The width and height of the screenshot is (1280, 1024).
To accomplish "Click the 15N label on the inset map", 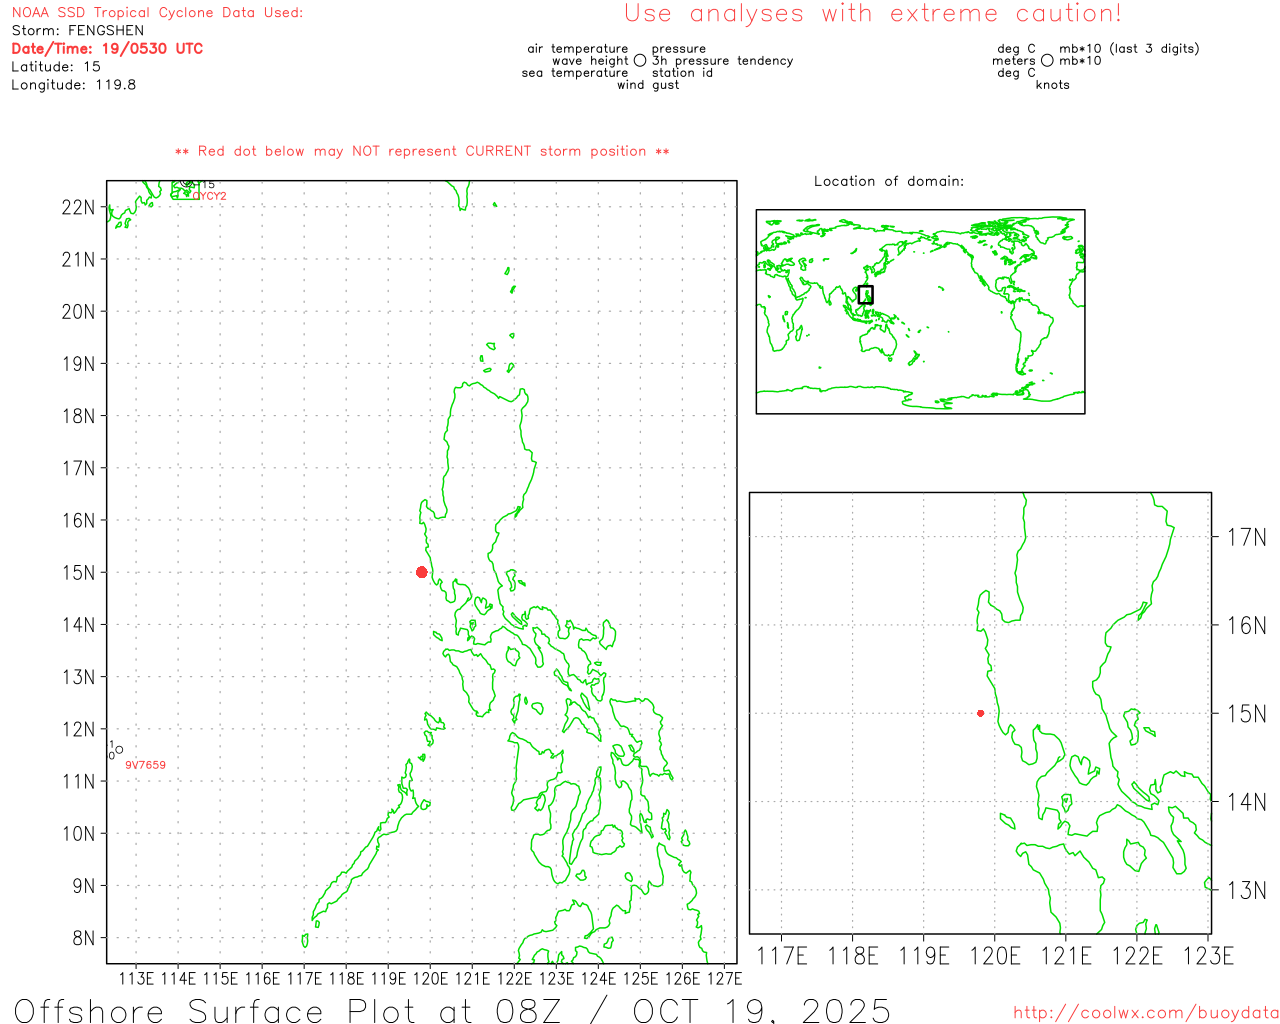I will tap(1246, 714).
